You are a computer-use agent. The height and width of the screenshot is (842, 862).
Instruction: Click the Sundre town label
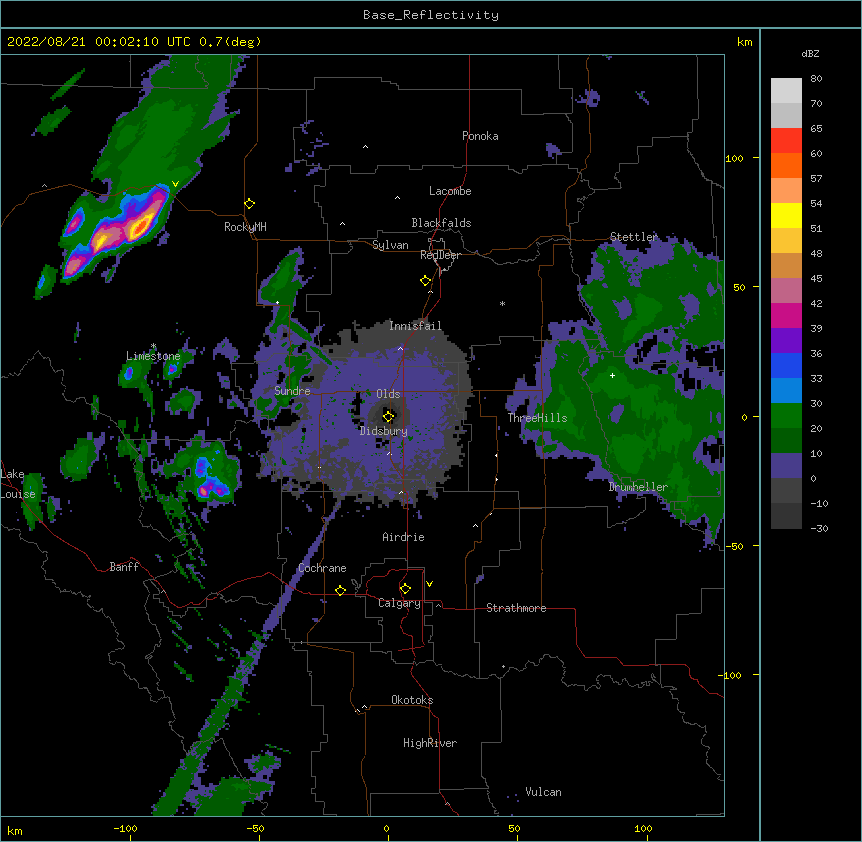(292, 391)
